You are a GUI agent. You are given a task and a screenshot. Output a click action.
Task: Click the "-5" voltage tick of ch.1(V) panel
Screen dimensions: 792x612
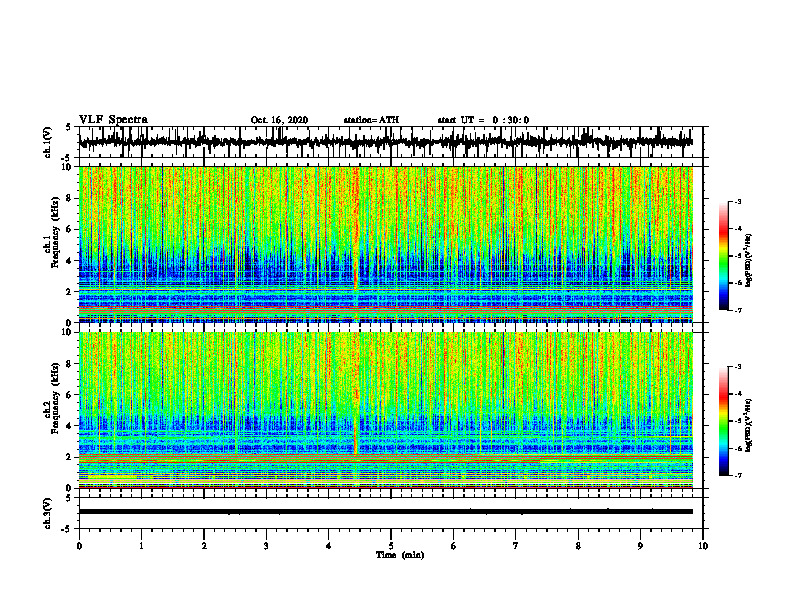tap(67, 158)
